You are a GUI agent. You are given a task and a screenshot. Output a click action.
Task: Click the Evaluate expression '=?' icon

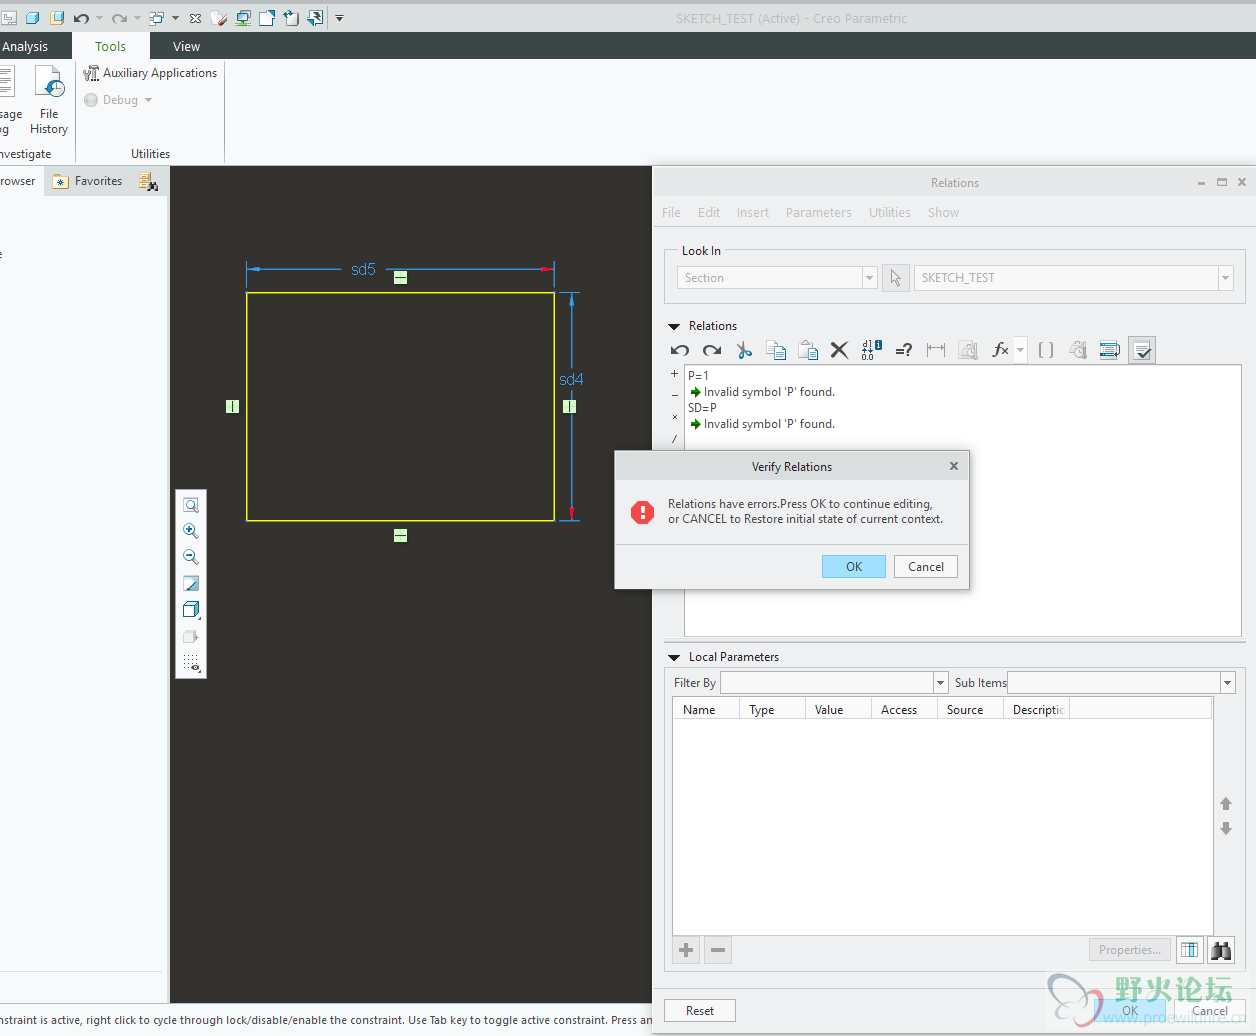click(x=903, y=350)
